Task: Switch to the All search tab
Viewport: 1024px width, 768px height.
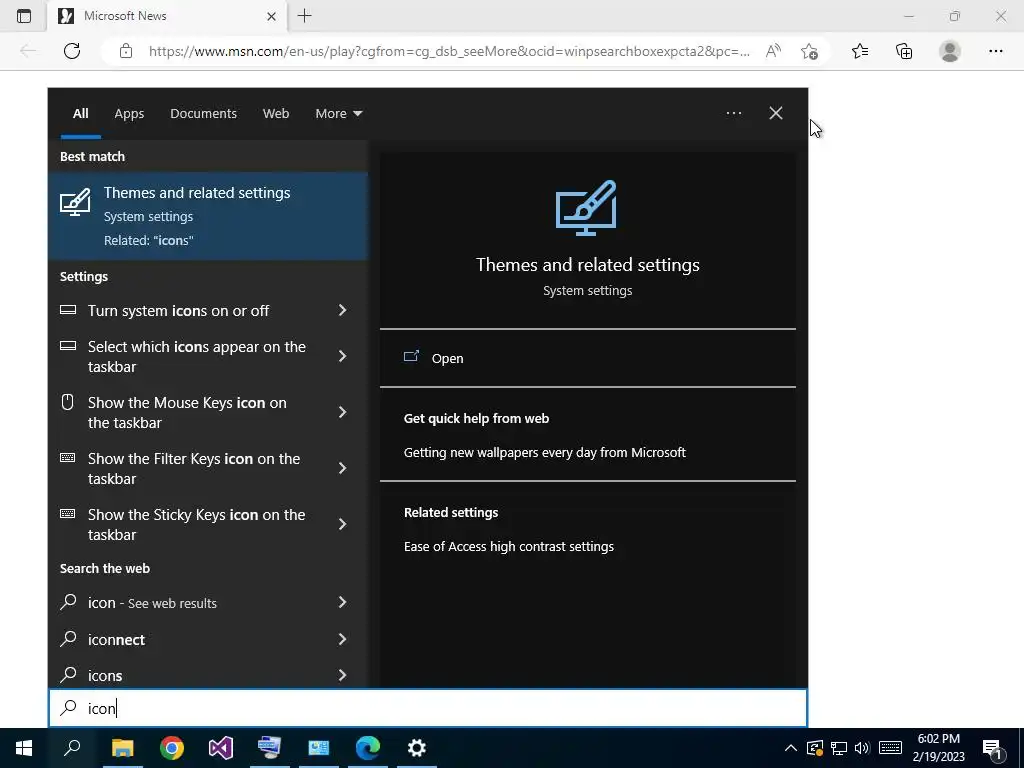Action: (80, 114)
